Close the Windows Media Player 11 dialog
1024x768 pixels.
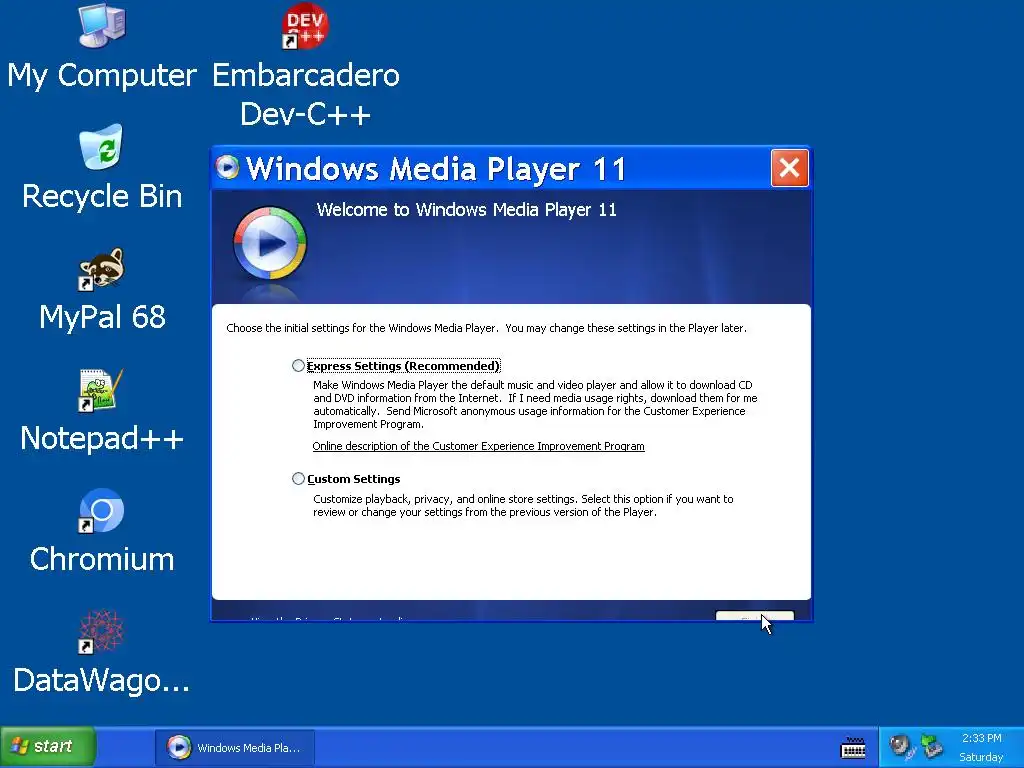(x=789, y=168)
